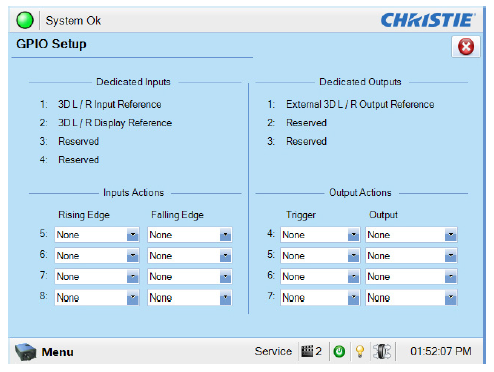Close the GPIO Setup window

coord(466,47)
